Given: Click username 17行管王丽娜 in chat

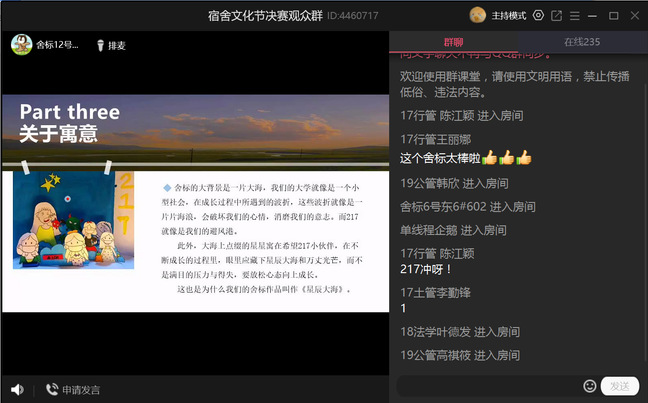Looking at the screenshot, I should (x=435, y=139).
